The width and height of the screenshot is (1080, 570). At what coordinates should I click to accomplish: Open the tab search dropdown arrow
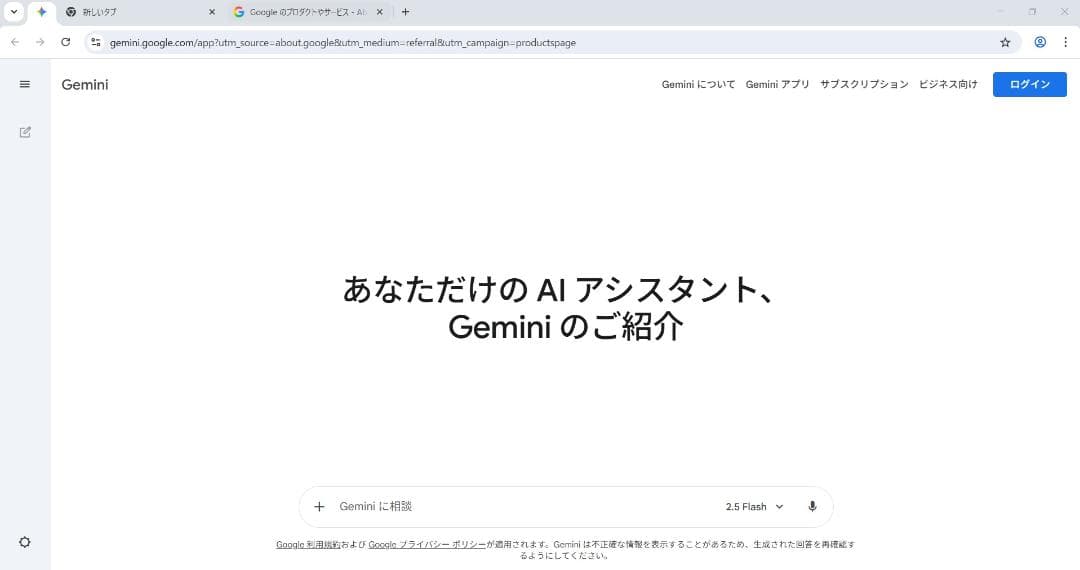[x=14, y=12]
